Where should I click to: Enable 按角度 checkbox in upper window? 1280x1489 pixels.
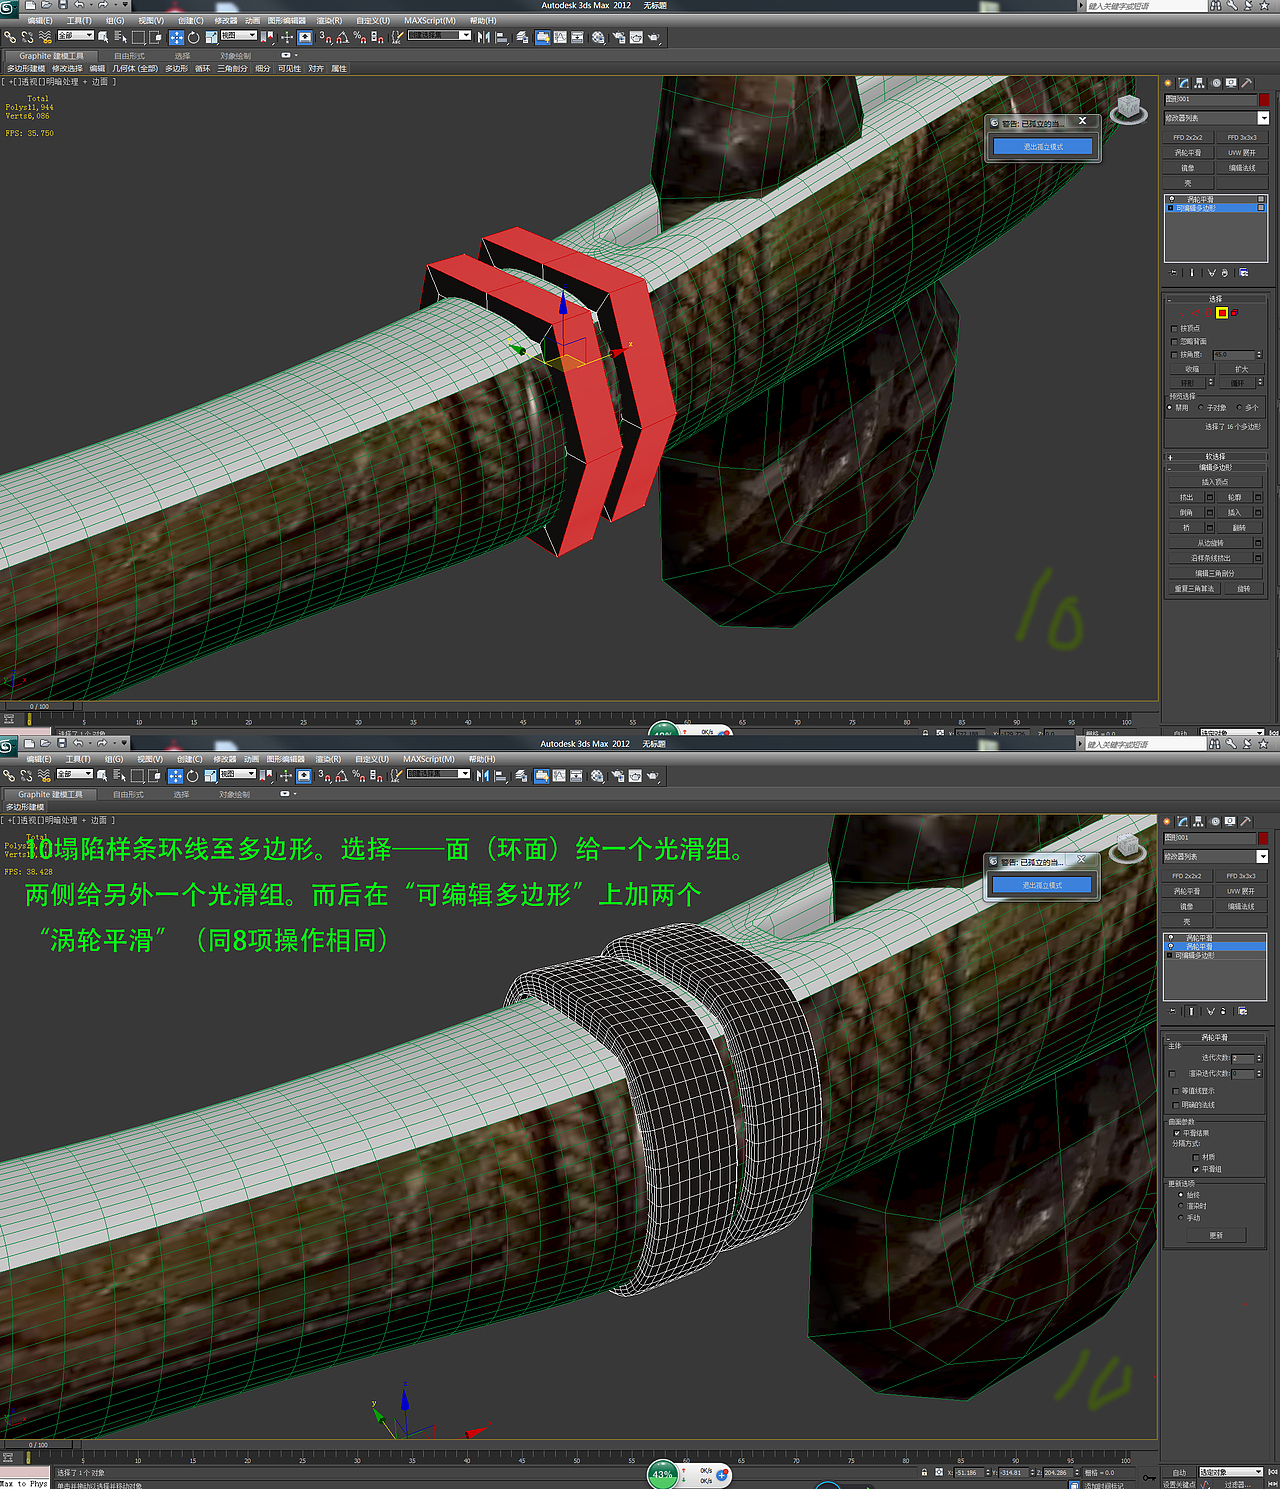tap(1174, 354)
